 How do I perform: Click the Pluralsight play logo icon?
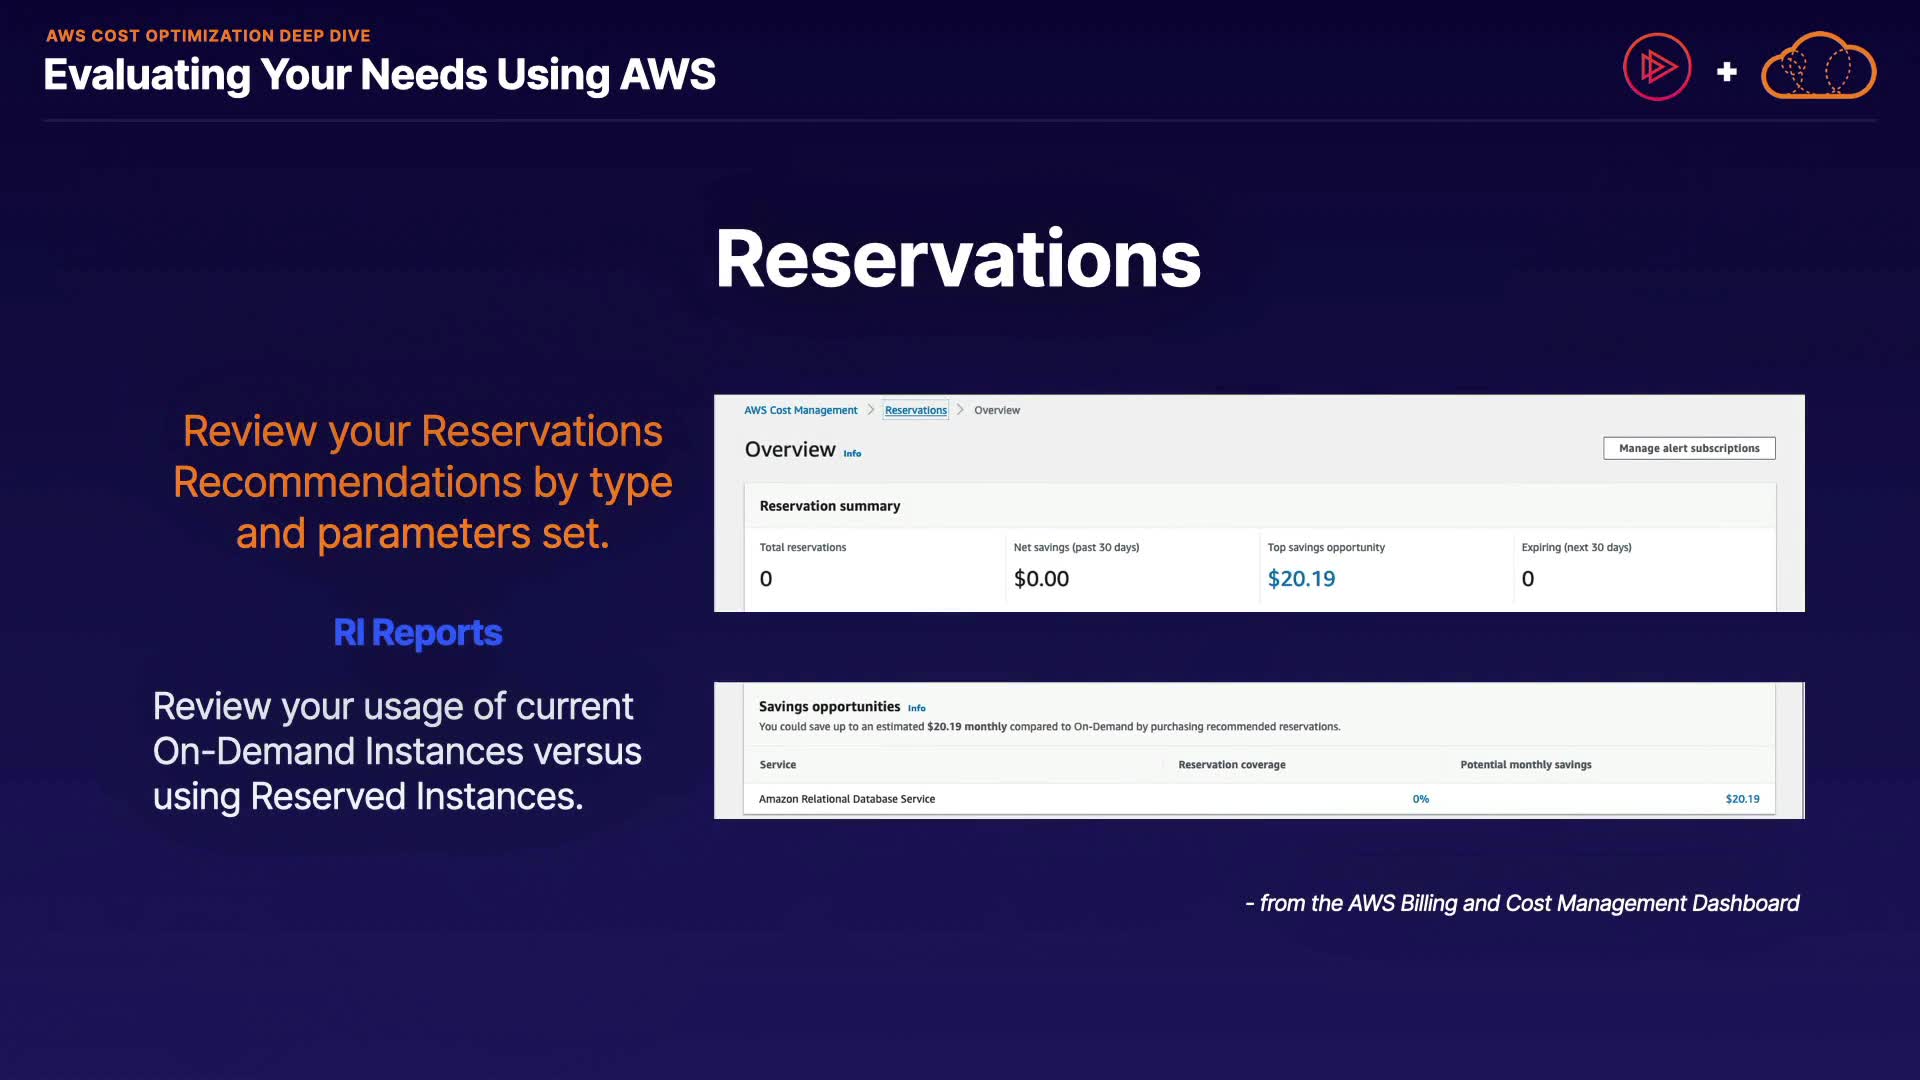coord(1657,67)
